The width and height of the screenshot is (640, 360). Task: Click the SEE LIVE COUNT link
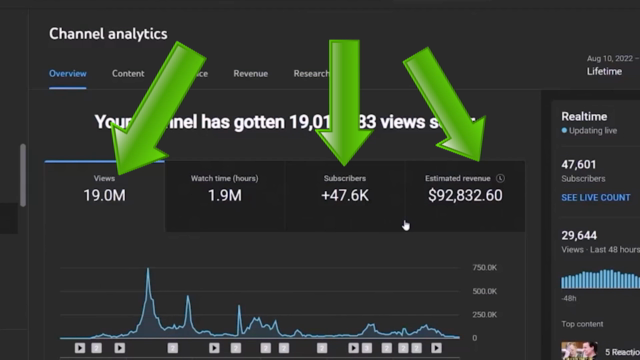click(596, 198)
